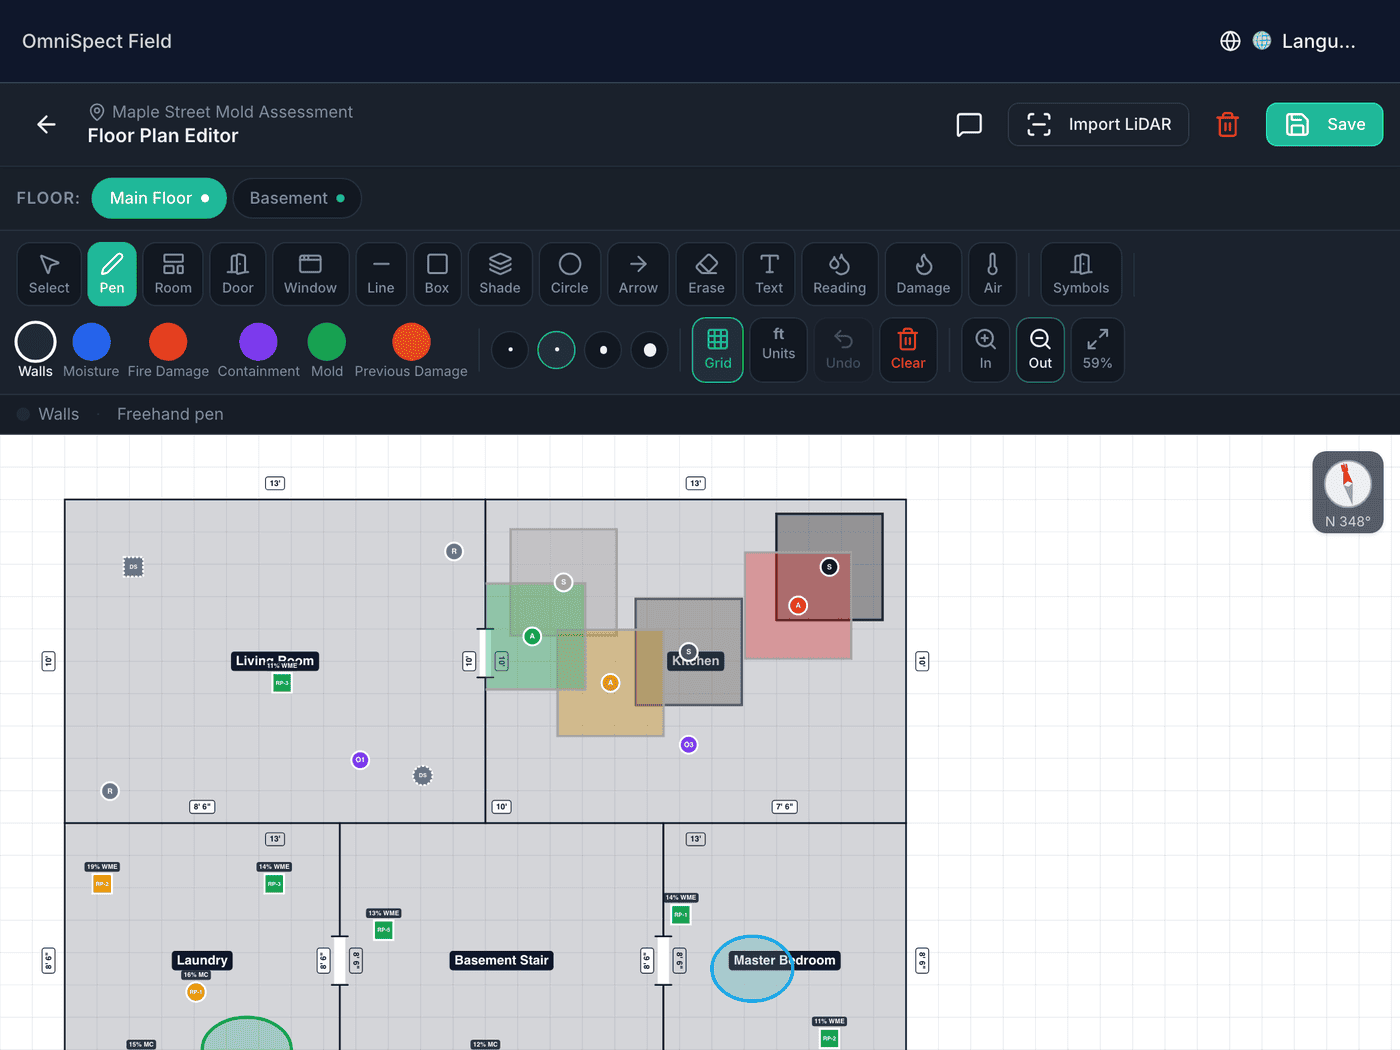Pick the Damage tool
This screenshot has height=1050, width=1400.
(923, 274)
